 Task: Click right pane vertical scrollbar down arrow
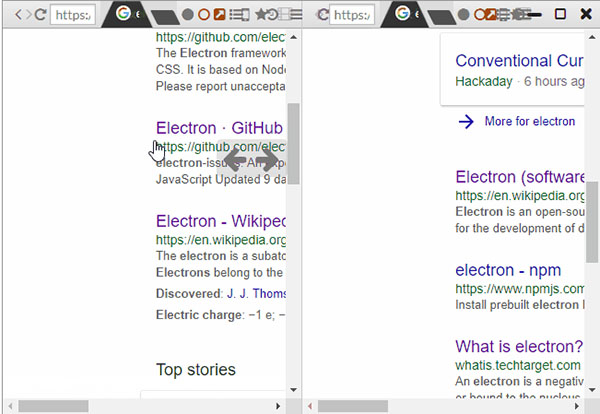[592, 390]
